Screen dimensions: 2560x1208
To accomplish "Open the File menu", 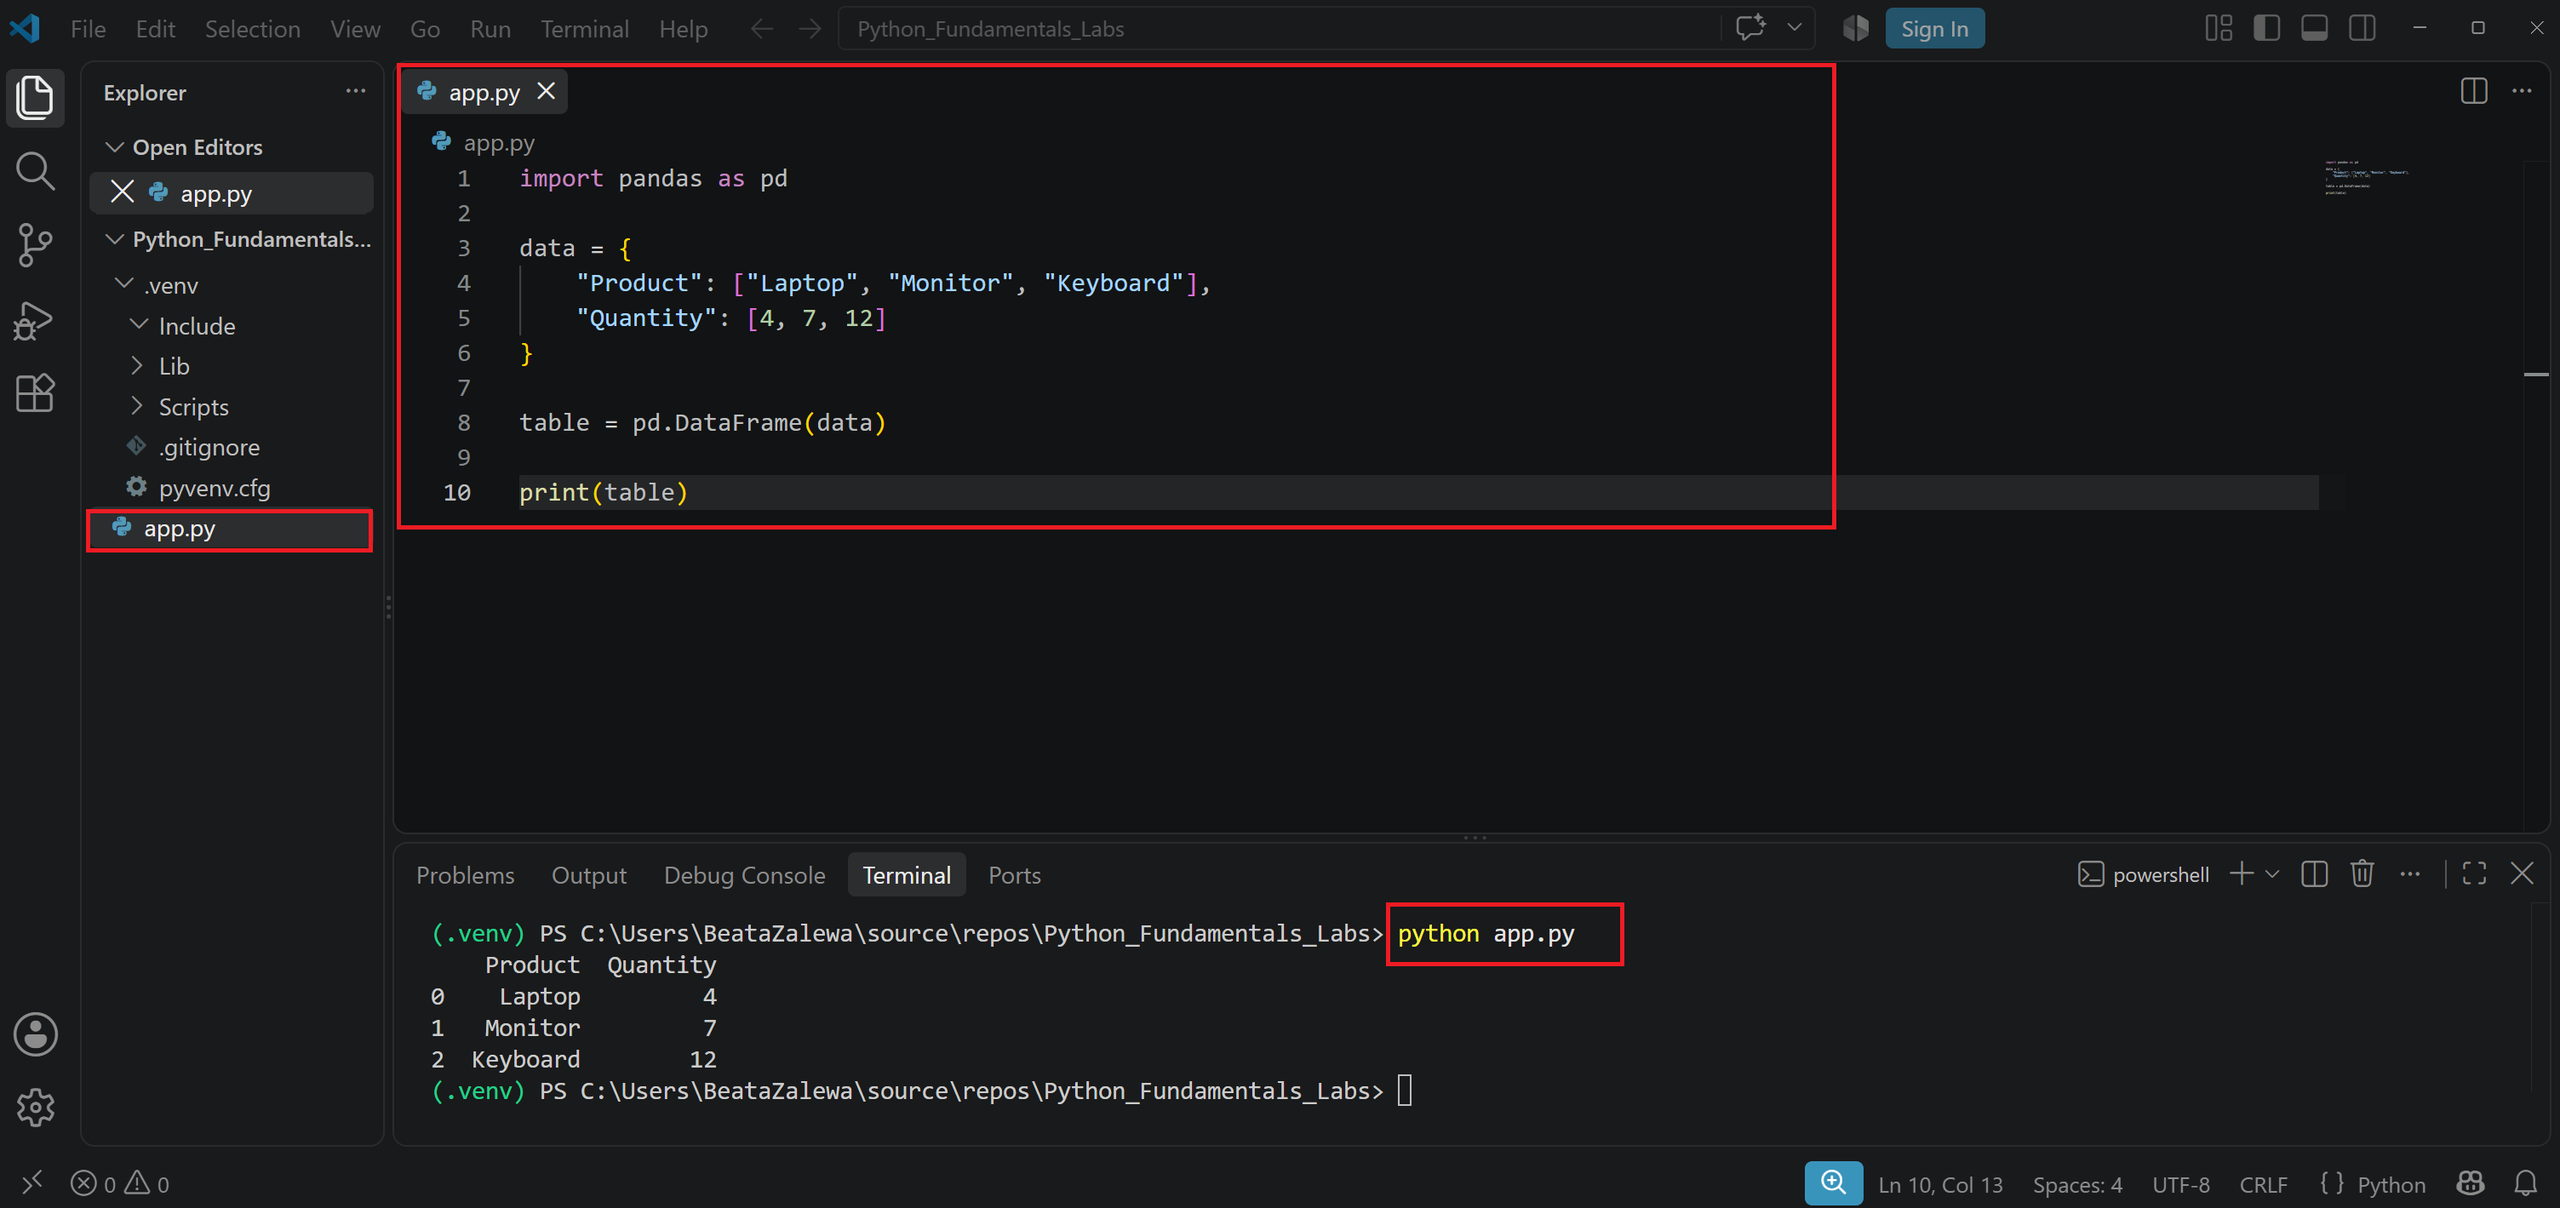I will [x=88, y=29].
